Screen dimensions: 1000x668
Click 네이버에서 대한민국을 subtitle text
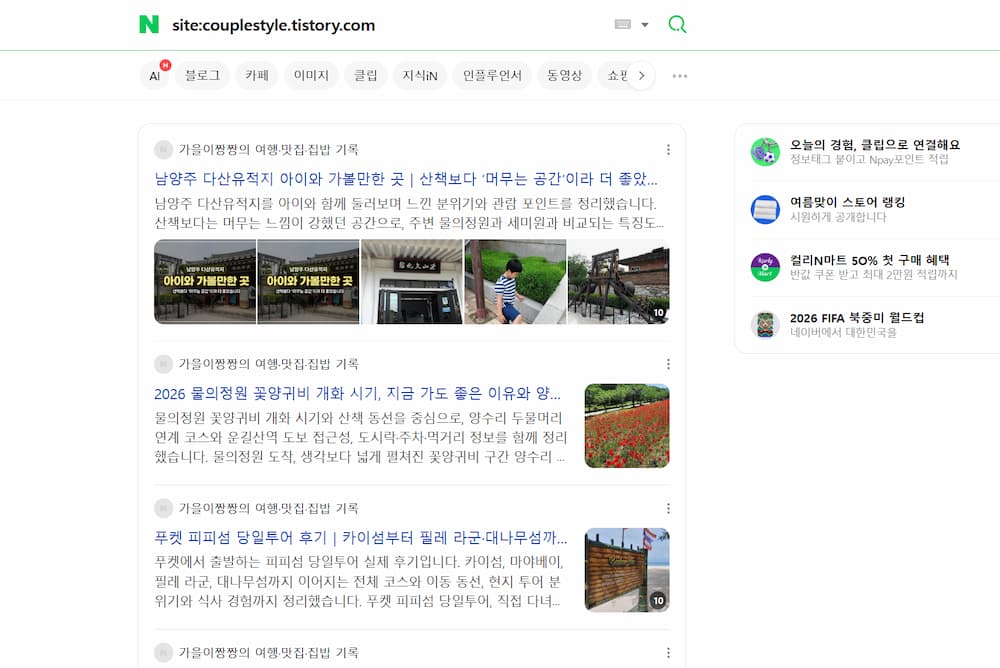tap(843, 332)
